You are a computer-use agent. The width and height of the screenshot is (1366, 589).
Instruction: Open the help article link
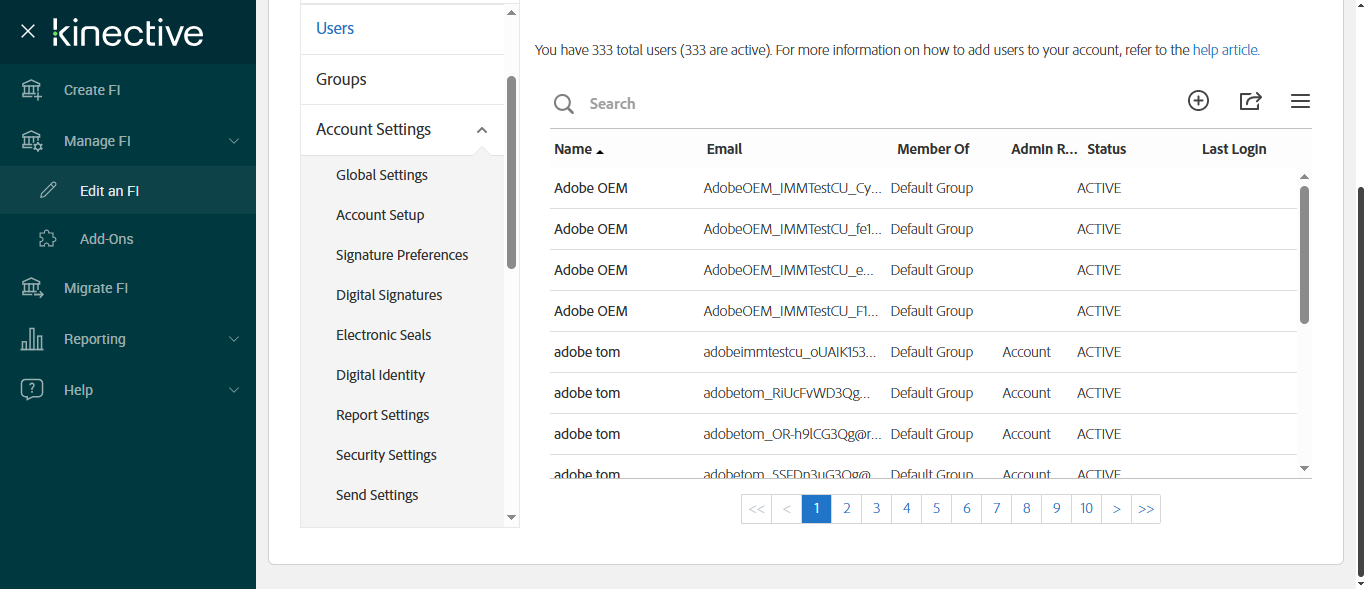(x=1225, y=50)
